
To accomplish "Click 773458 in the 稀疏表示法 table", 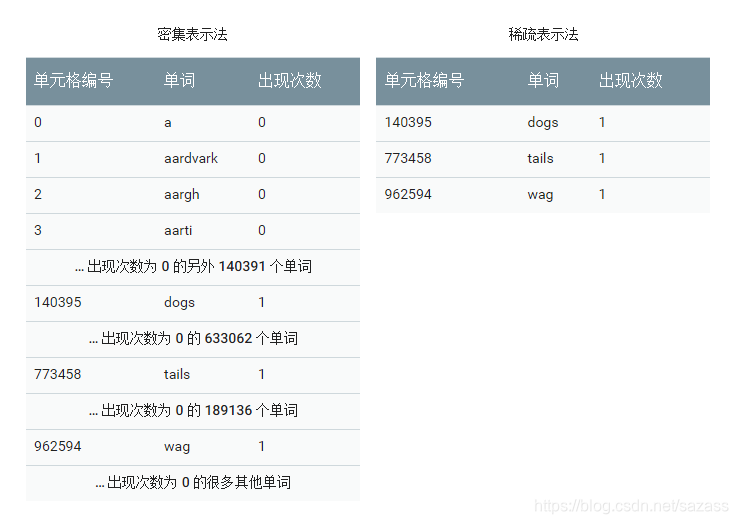I will 408,158.
